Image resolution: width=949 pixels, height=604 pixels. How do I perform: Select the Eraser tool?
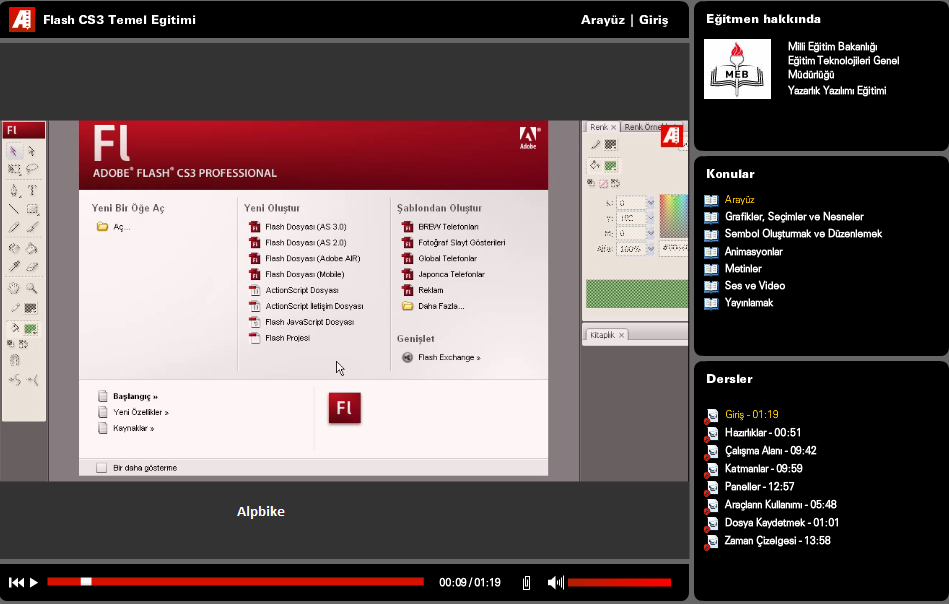point(32,266)
